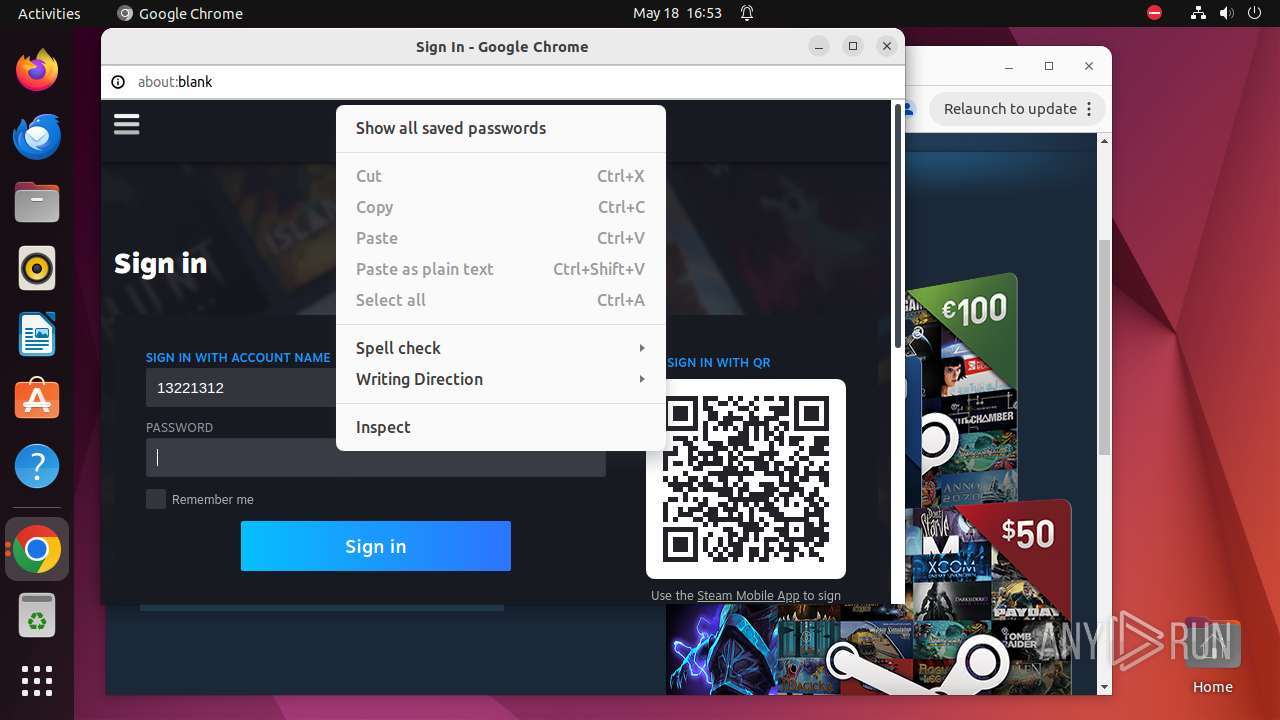The height and width of the screenshot is (720, 1280).
Task: Click the notification bell in top bar
Action: click(x=746, y=13)
